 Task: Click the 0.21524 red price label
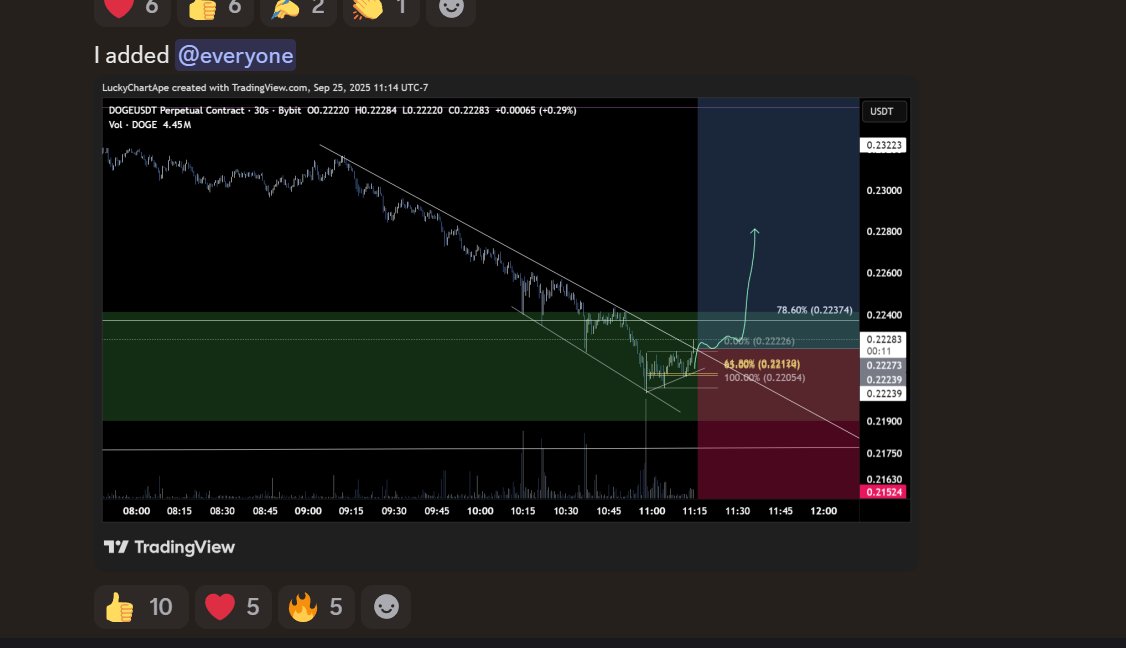pos(883,492)
